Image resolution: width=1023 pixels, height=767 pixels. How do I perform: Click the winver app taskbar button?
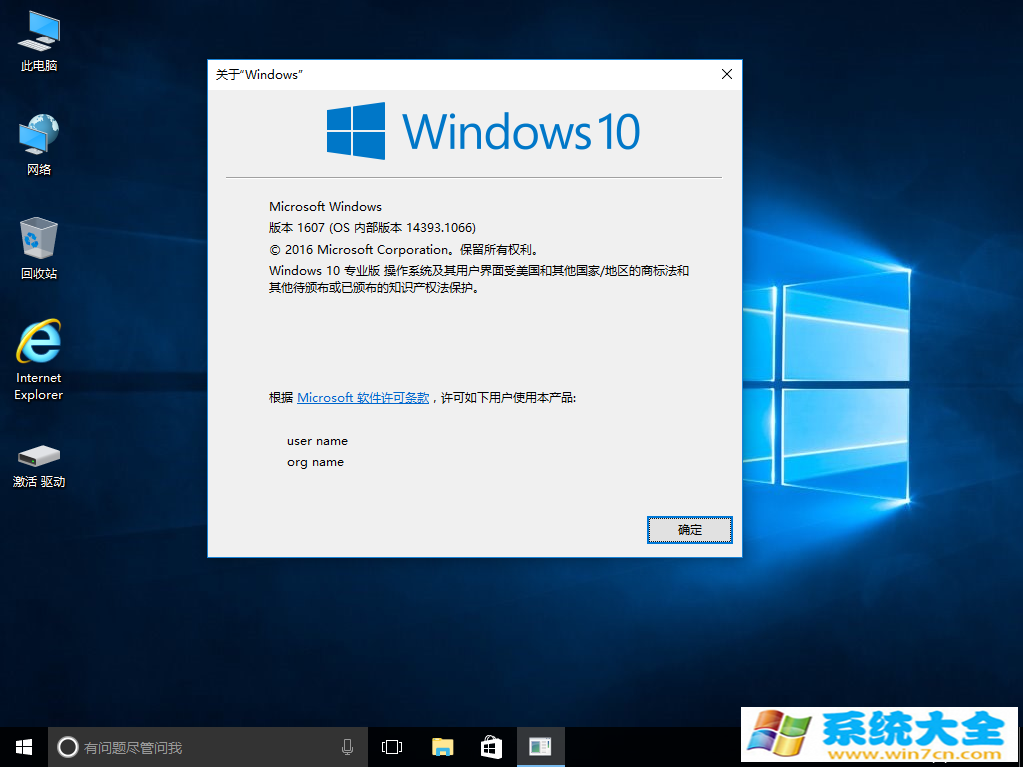tap(540, 747)
